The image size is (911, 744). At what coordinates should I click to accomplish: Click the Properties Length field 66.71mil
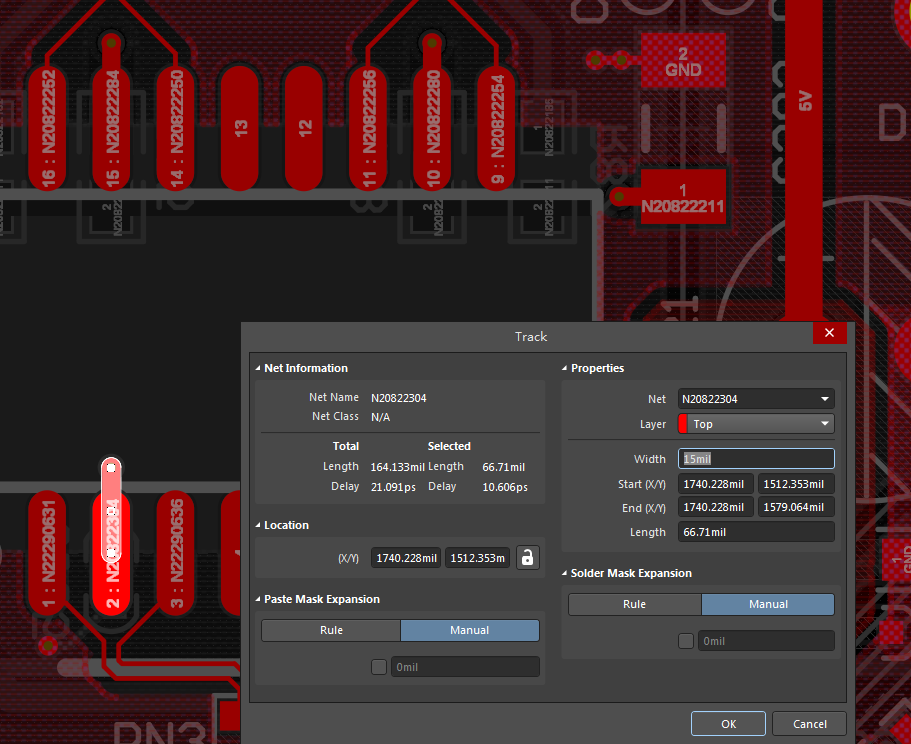[x=756, y=532]
